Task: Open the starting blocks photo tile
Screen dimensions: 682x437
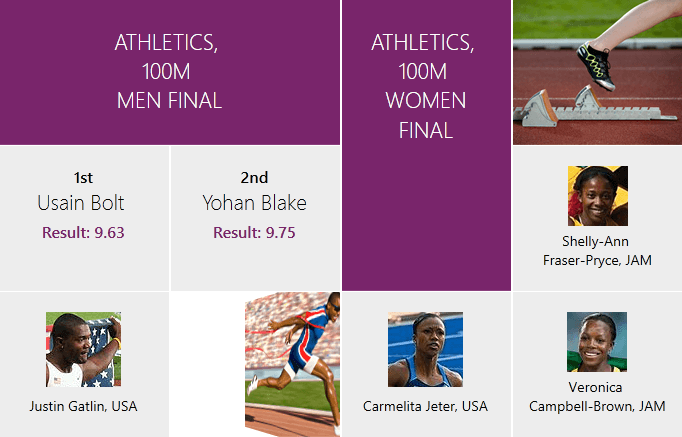Action: (x=598, y=72)
